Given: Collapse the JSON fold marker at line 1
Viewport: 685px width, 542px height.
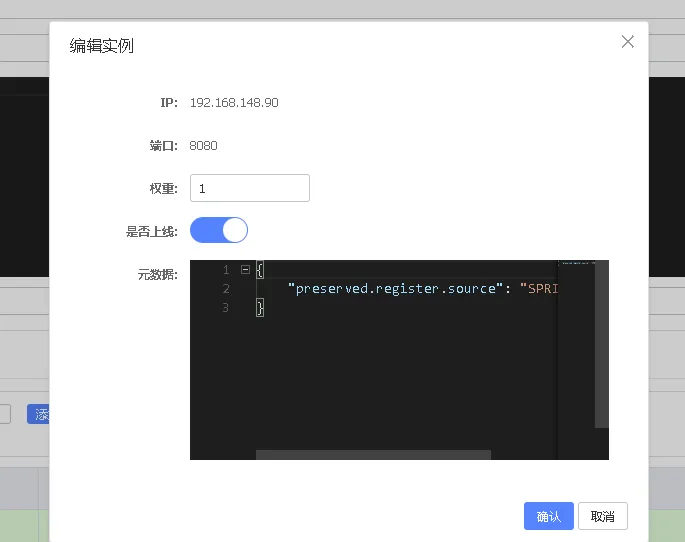Looking at the screenshot, I should [x=245, y=270].
